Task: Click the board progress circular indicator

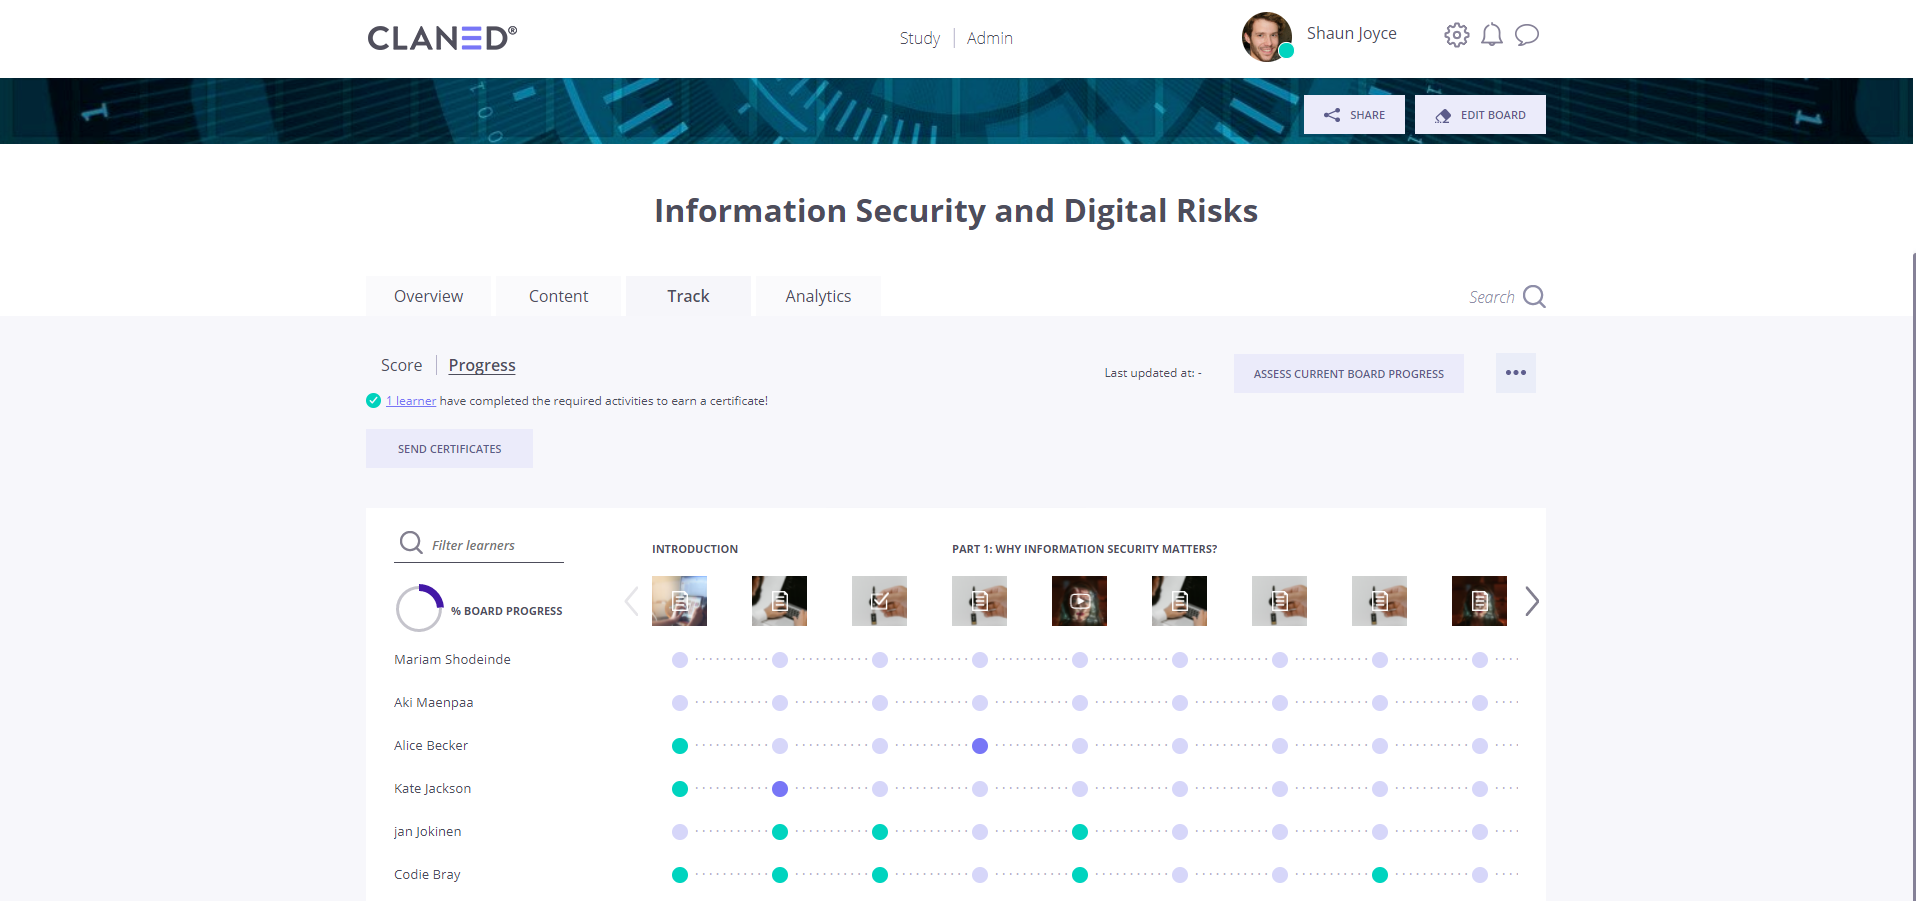Action: point(419,608)
